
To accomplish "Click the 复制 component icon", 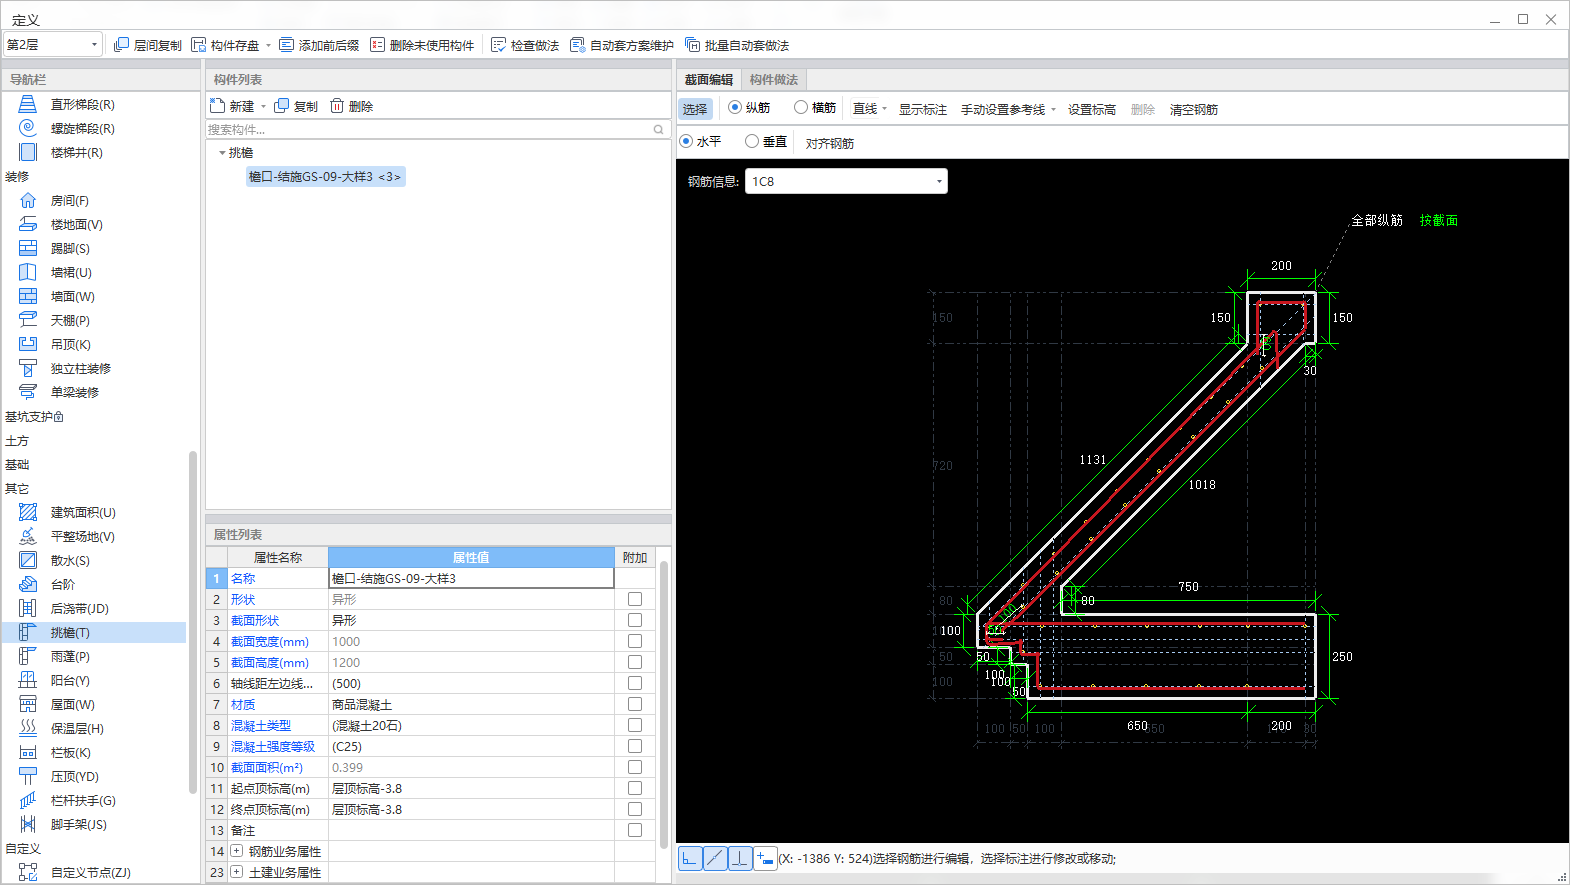I will point(282,106).
